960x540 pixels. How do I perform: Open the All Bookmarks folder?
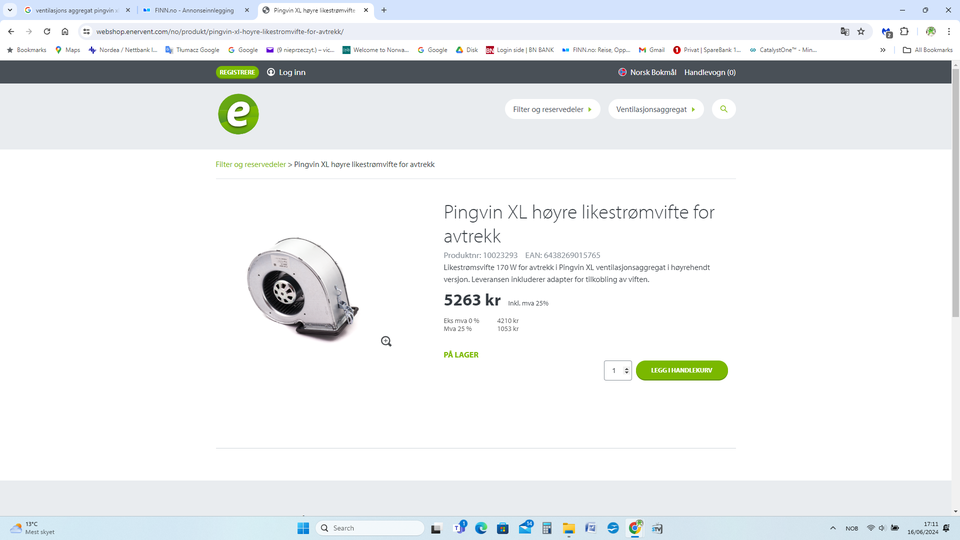[x=928, y=50]
